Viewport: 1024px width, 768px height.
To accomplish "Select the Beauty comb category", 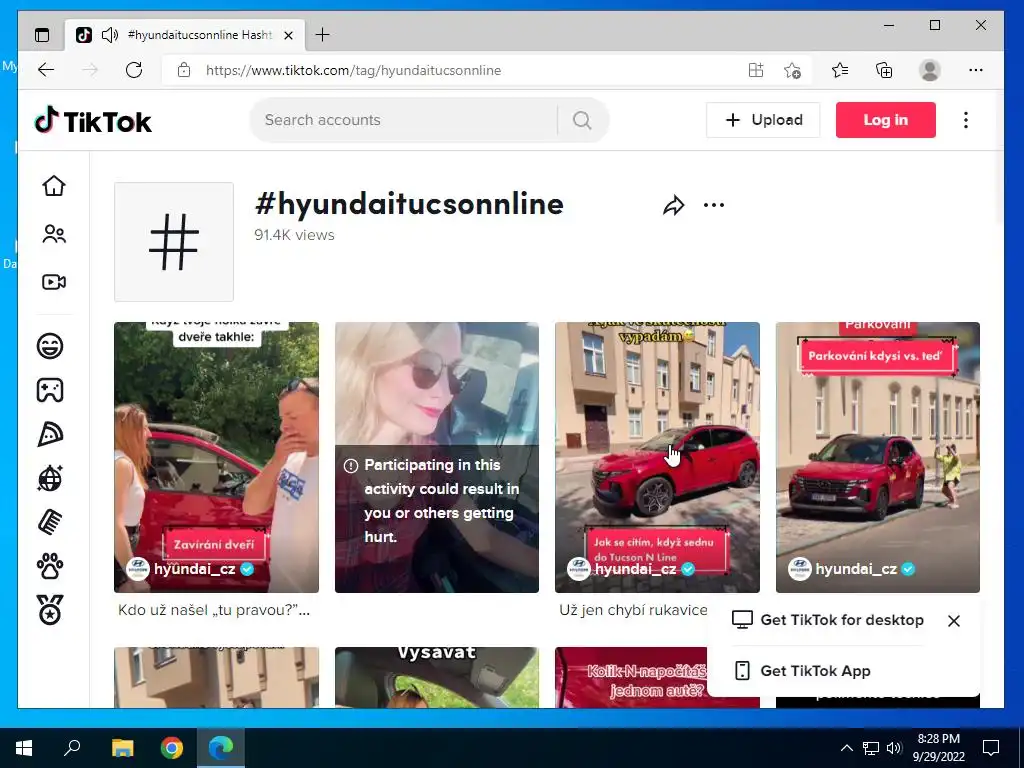I will tap(50, 522).
